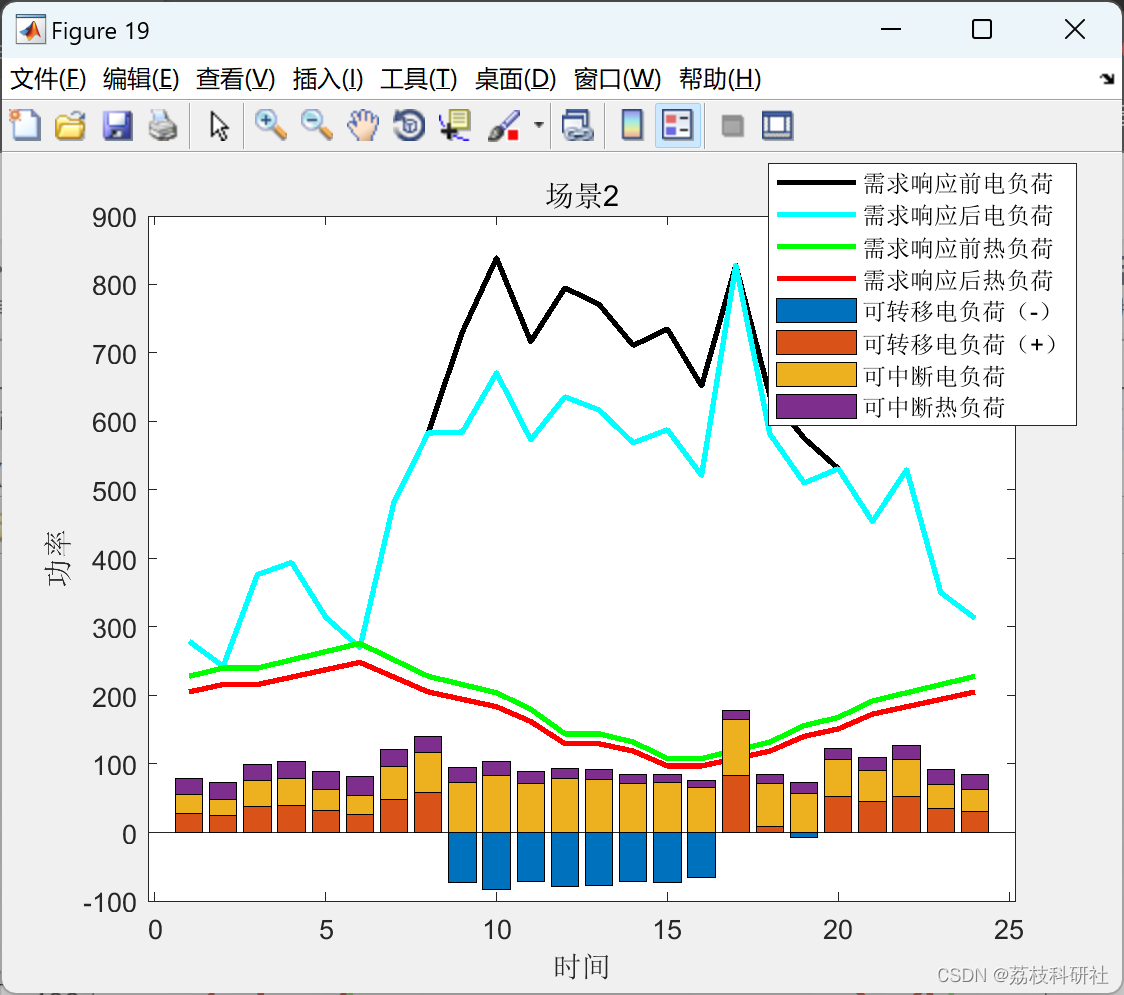
Task: Click the cyan legend line sample
Action: (x=816, y=214)
